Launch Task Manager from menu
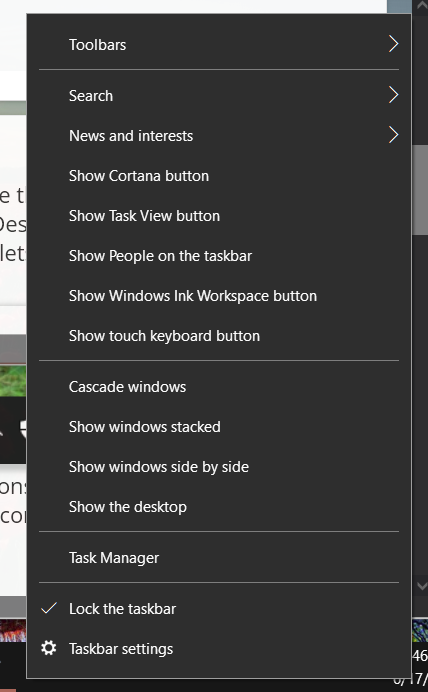Screen dimensions: 428x692 (x=219, y=558)
